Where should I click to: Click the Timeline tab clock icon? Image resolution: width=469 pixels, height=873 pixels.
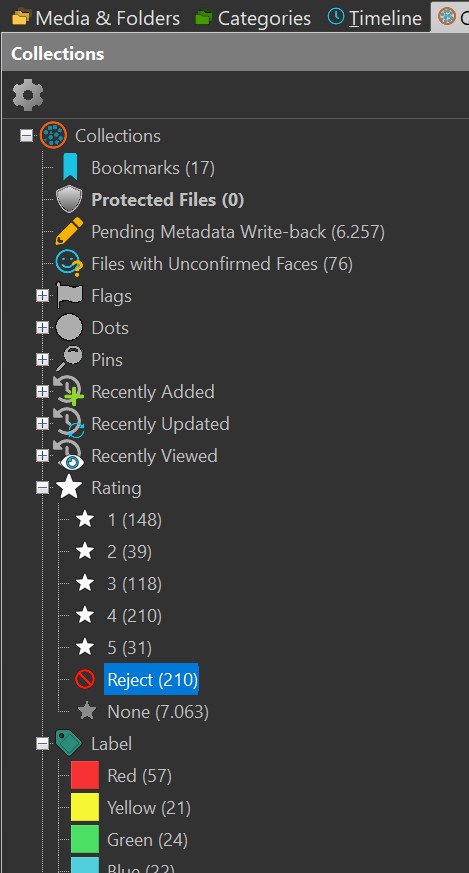pos(335,17)
